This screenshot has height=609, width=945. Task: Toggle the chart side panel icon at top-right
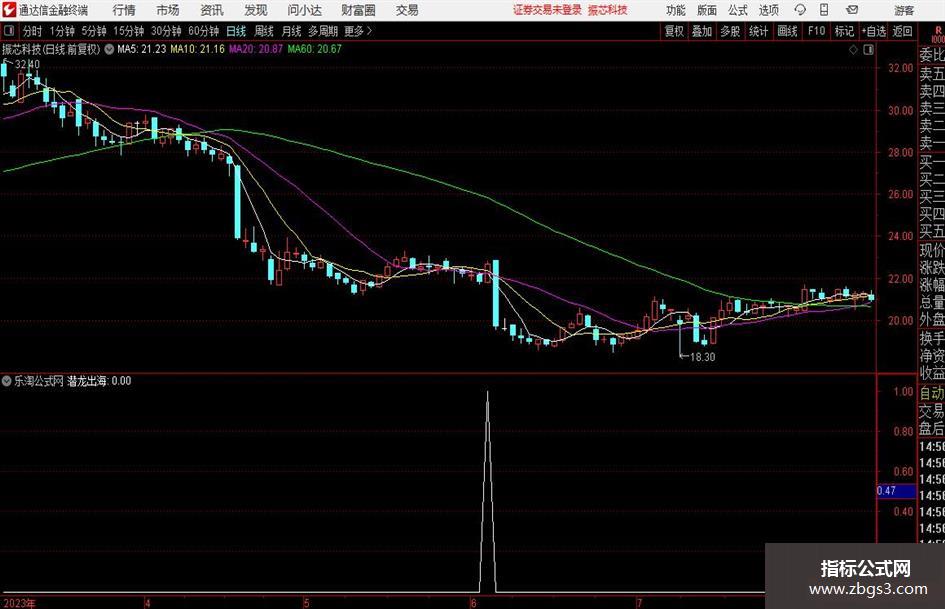click(868, 50)
